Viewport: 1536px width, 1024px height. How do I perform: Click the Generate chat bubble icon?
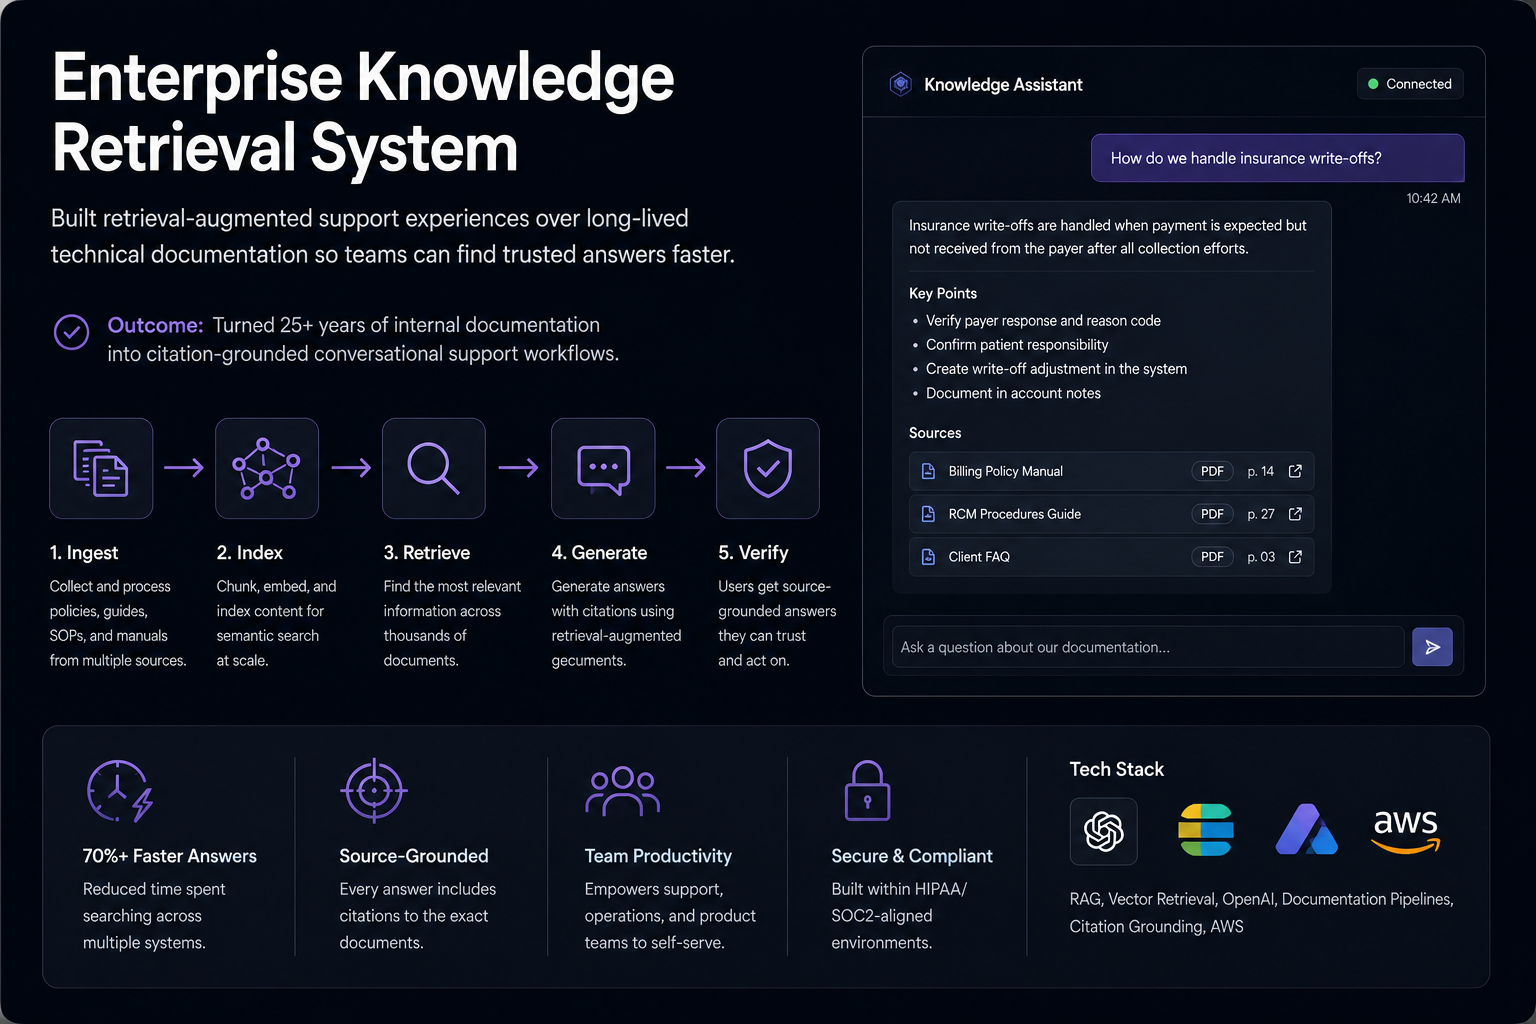coord(603,468)
